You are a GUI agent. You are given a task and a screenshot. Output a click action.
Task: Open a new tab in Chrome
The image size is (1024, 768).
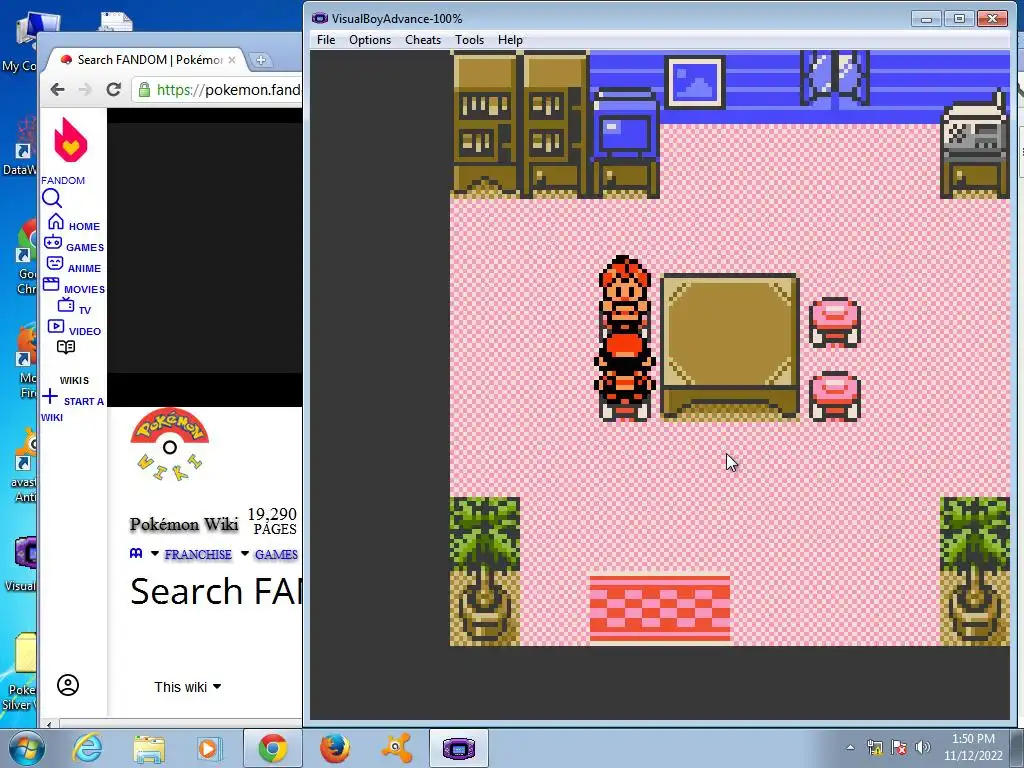[261, 60]
